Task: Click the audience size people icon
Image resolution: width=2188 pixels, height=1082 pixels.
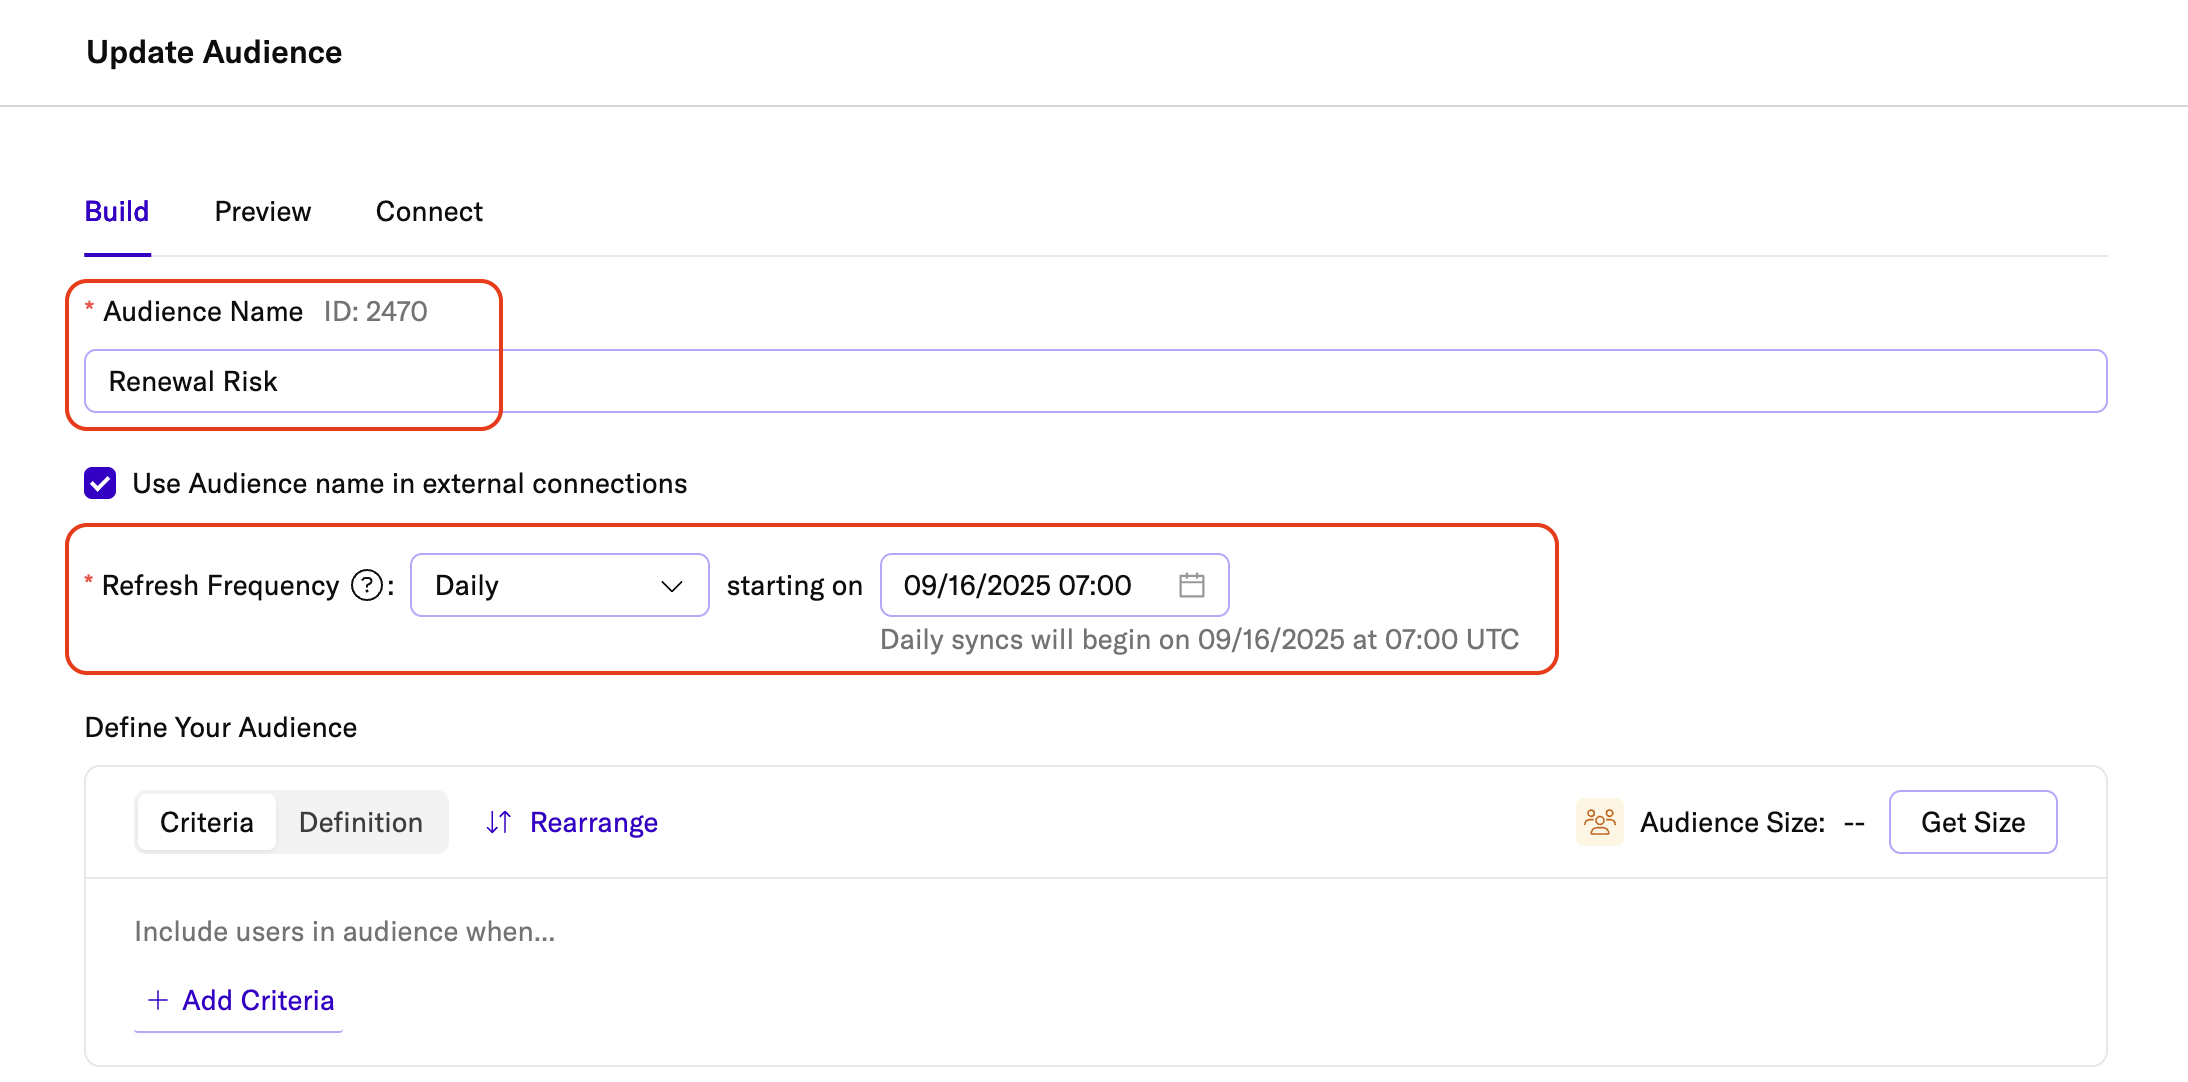Action: point(1599,822)
